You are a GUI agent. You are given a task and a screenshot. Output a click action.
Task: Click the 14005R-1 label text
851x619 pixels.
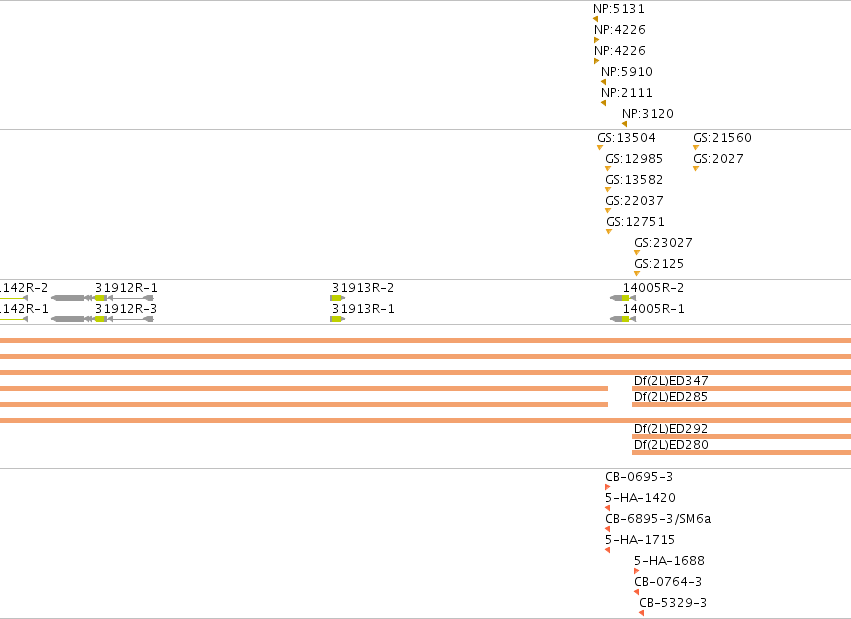click(653, 309)
